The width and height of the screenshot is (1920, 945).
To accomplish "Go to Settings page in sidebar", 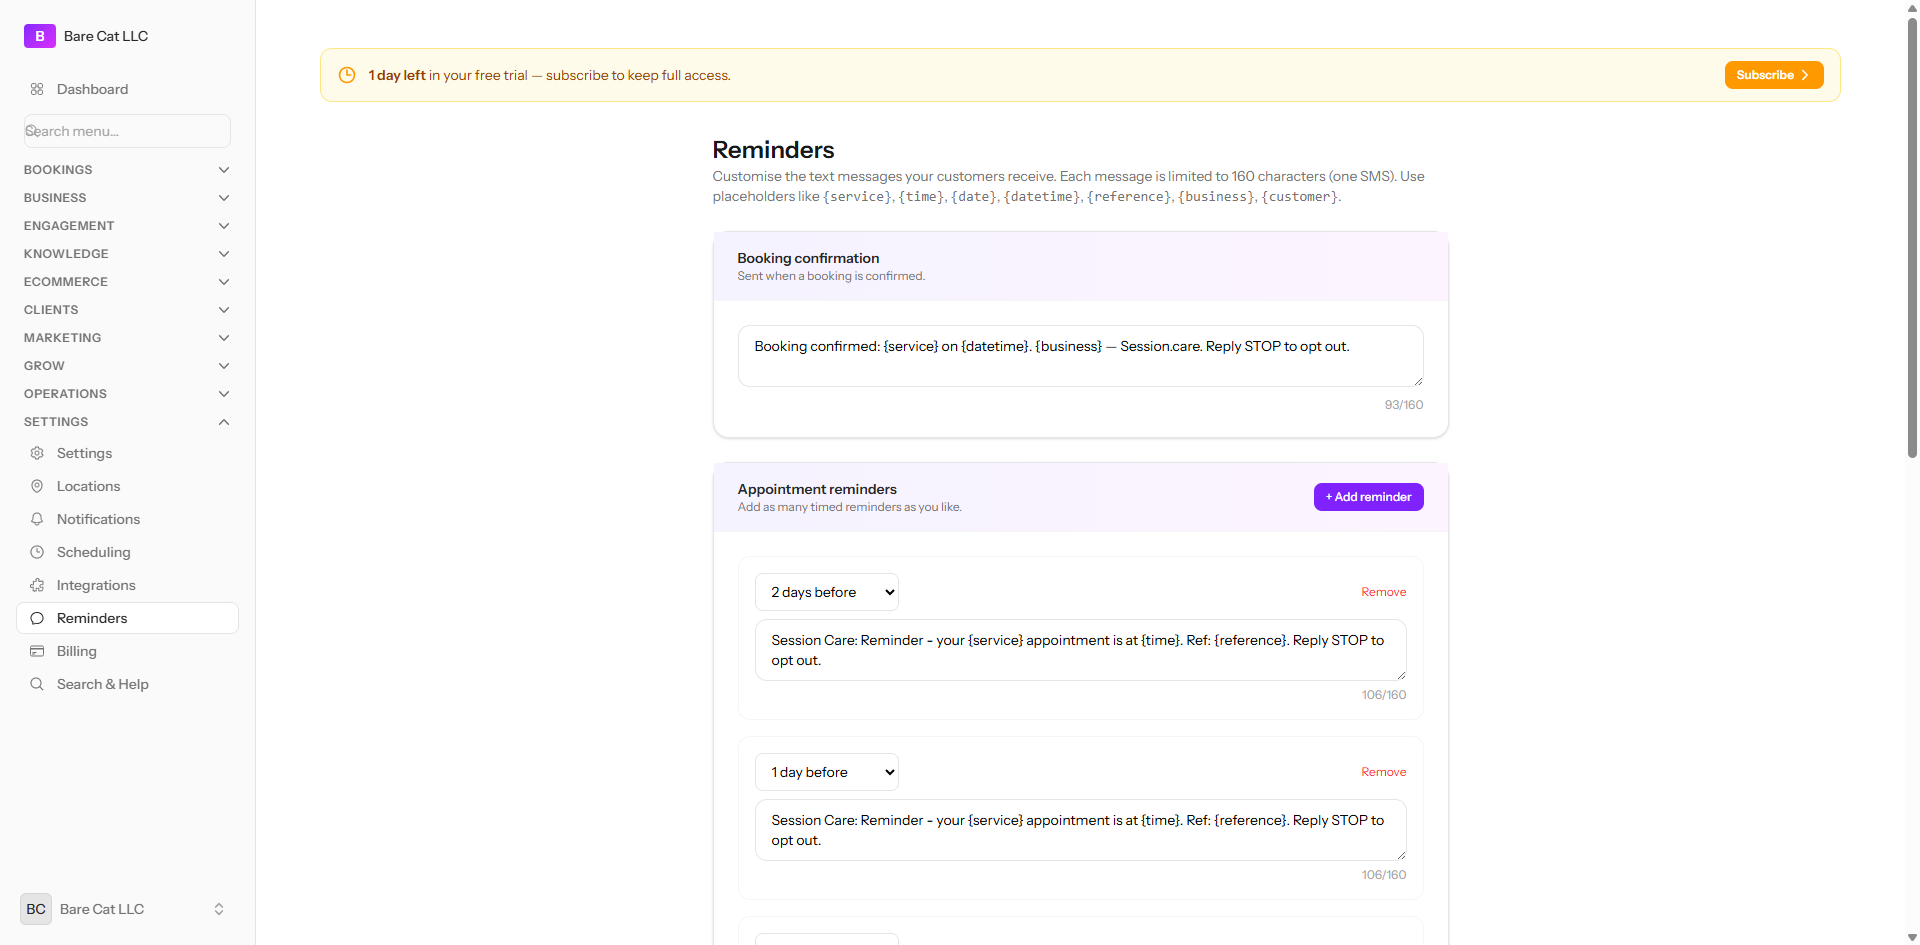I will (x=127, y=453).
